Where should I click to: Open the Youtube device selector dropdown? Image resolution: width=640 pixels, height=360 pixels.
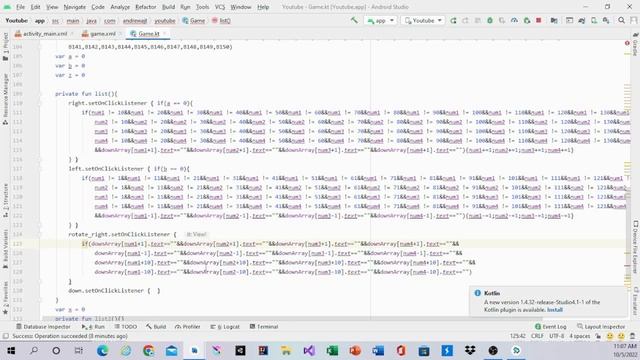pos(423,20)
